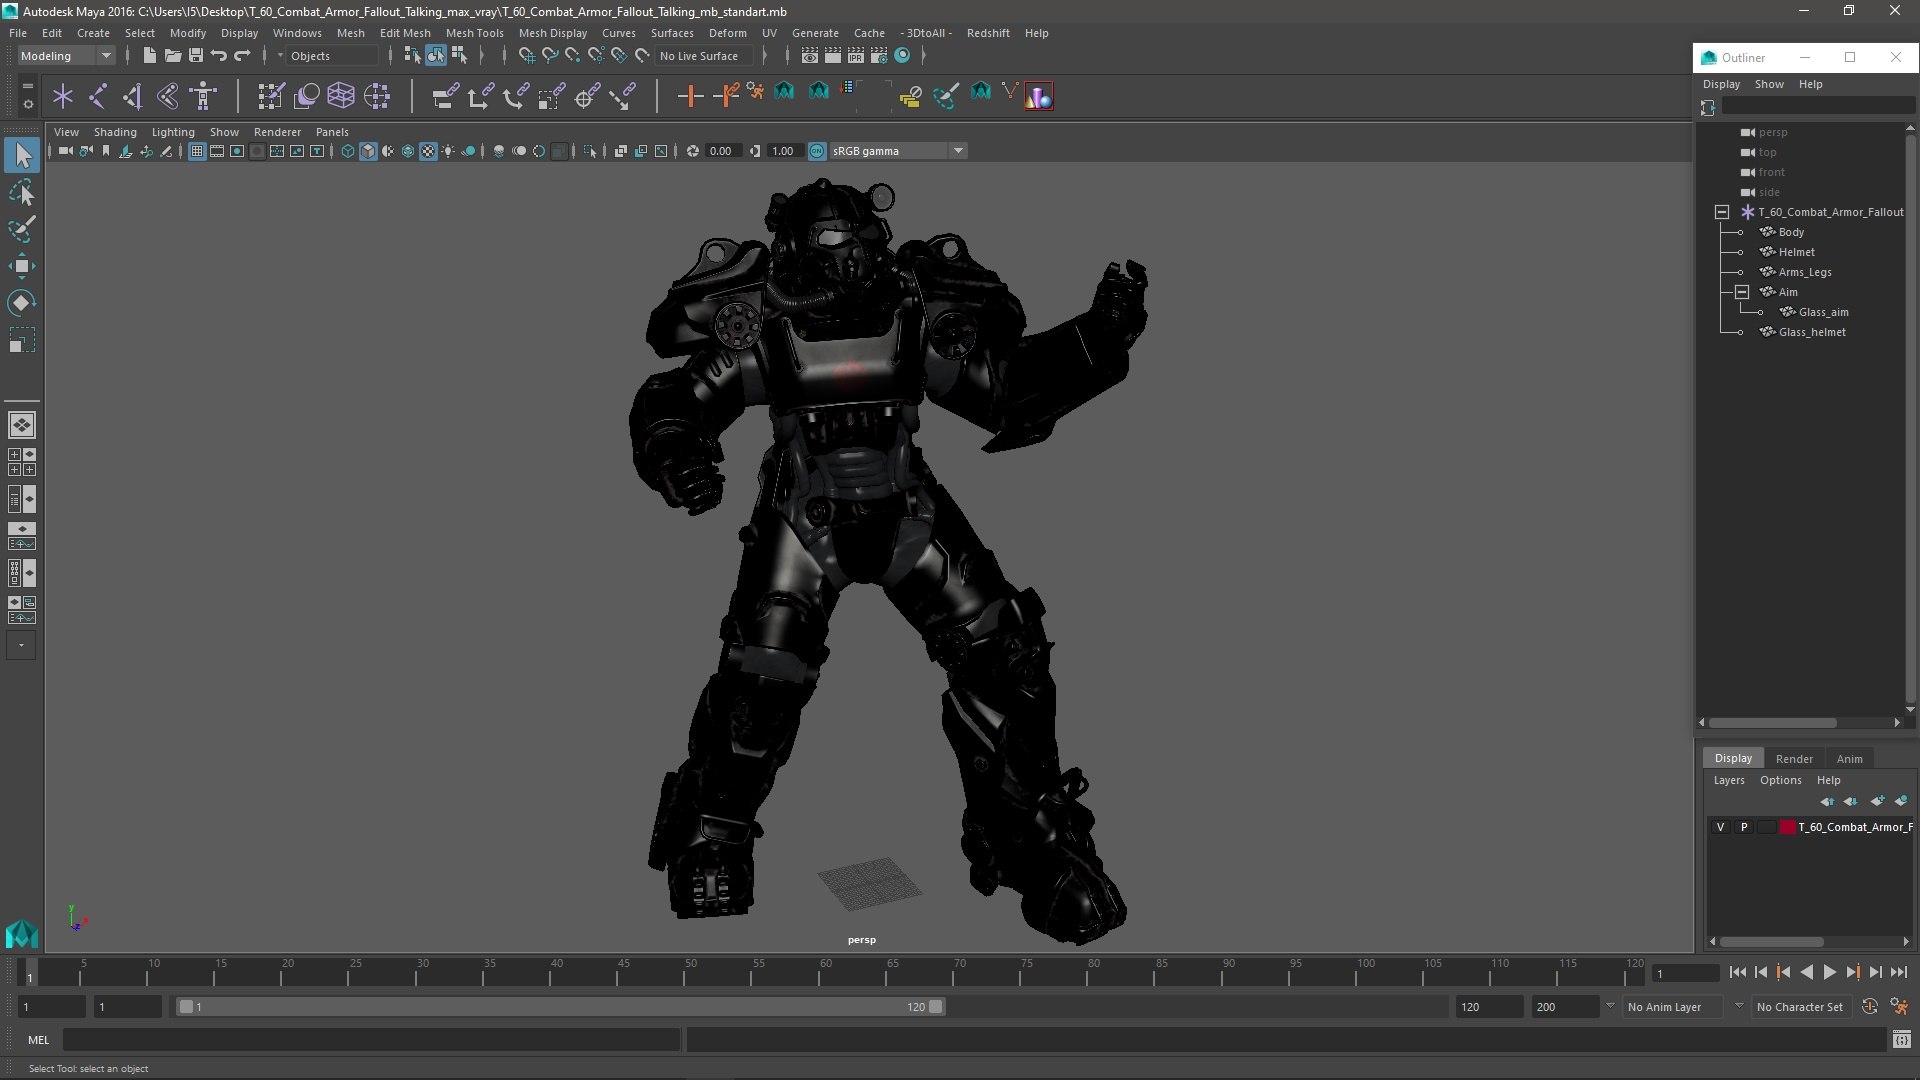Screen dimensions: 1920x1080
Task: Open viewport Lighting menu
Action: click(173, 132)
